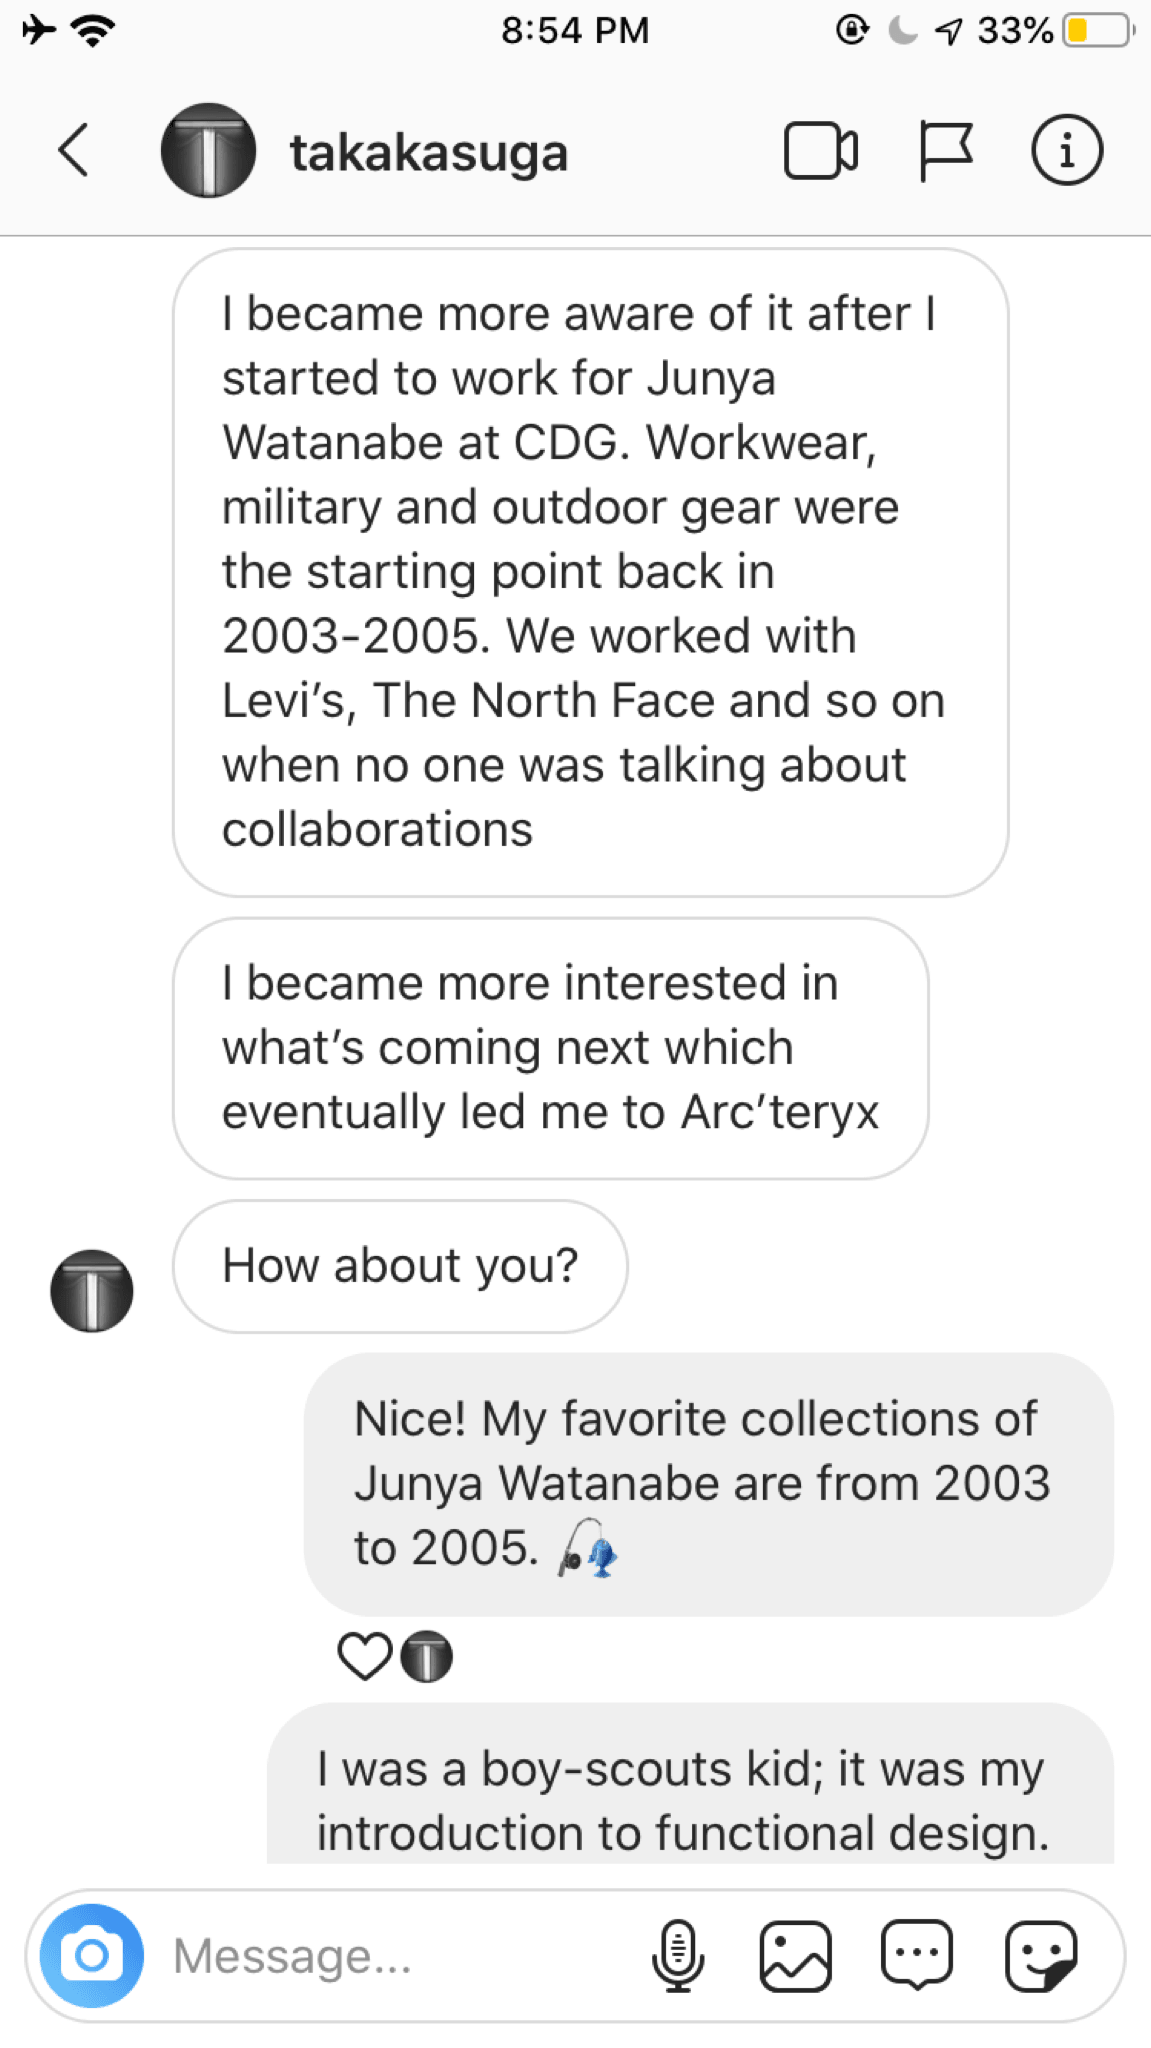1151x2048 pixels.
Task: Go back using the left chevron arrow
Action: 74,151
